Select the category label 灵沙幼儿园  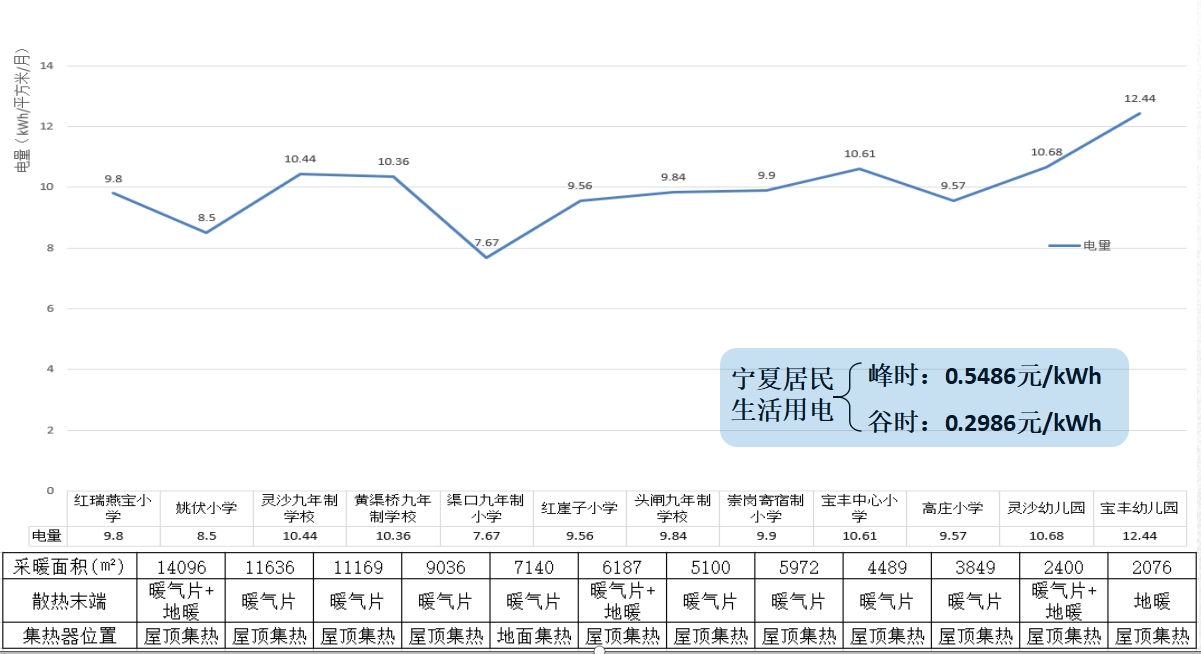1046,508
